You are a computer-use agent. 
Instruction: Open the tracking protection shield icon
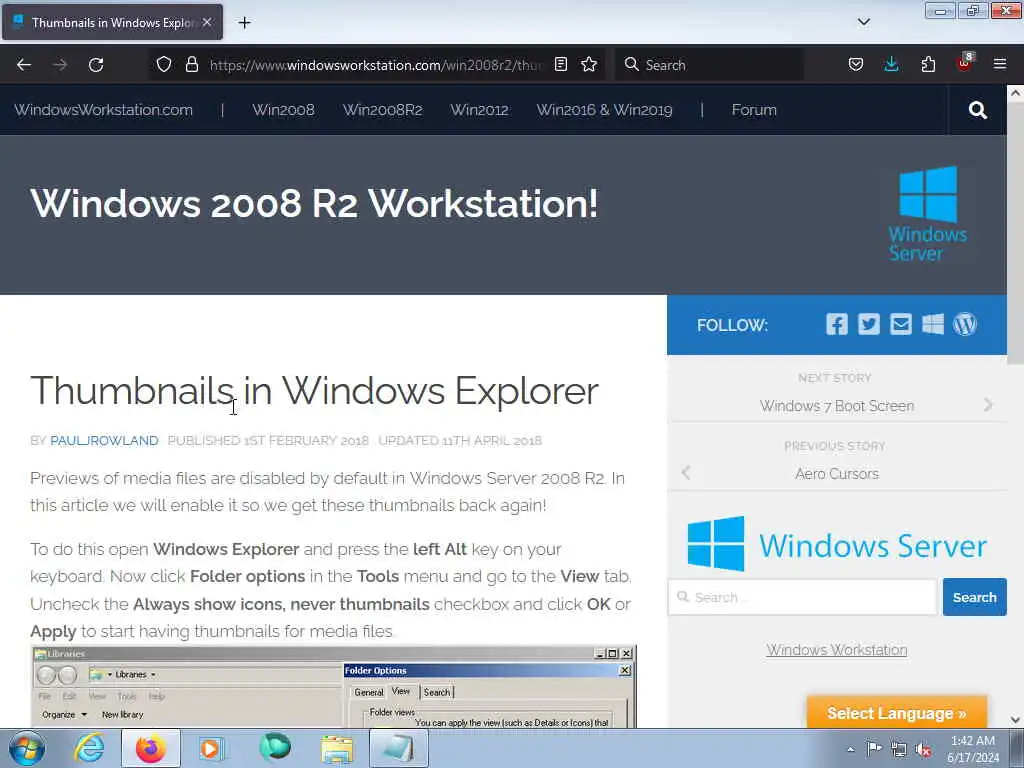pyautogui.click(x=164, y=64)
